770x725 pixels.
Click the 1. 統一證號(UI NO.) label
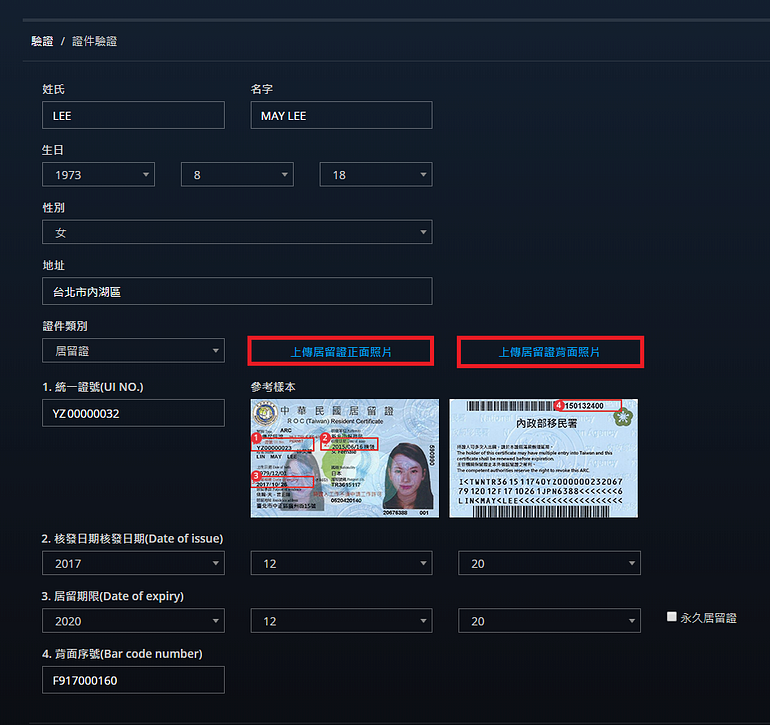click(x=93, y=387)
